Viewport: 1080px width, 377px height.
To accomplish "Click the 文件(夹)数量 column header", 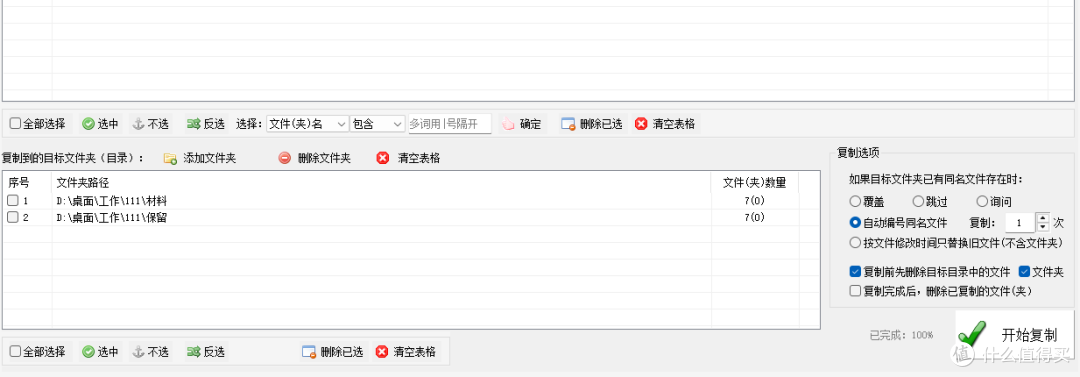I will [754, 183].
